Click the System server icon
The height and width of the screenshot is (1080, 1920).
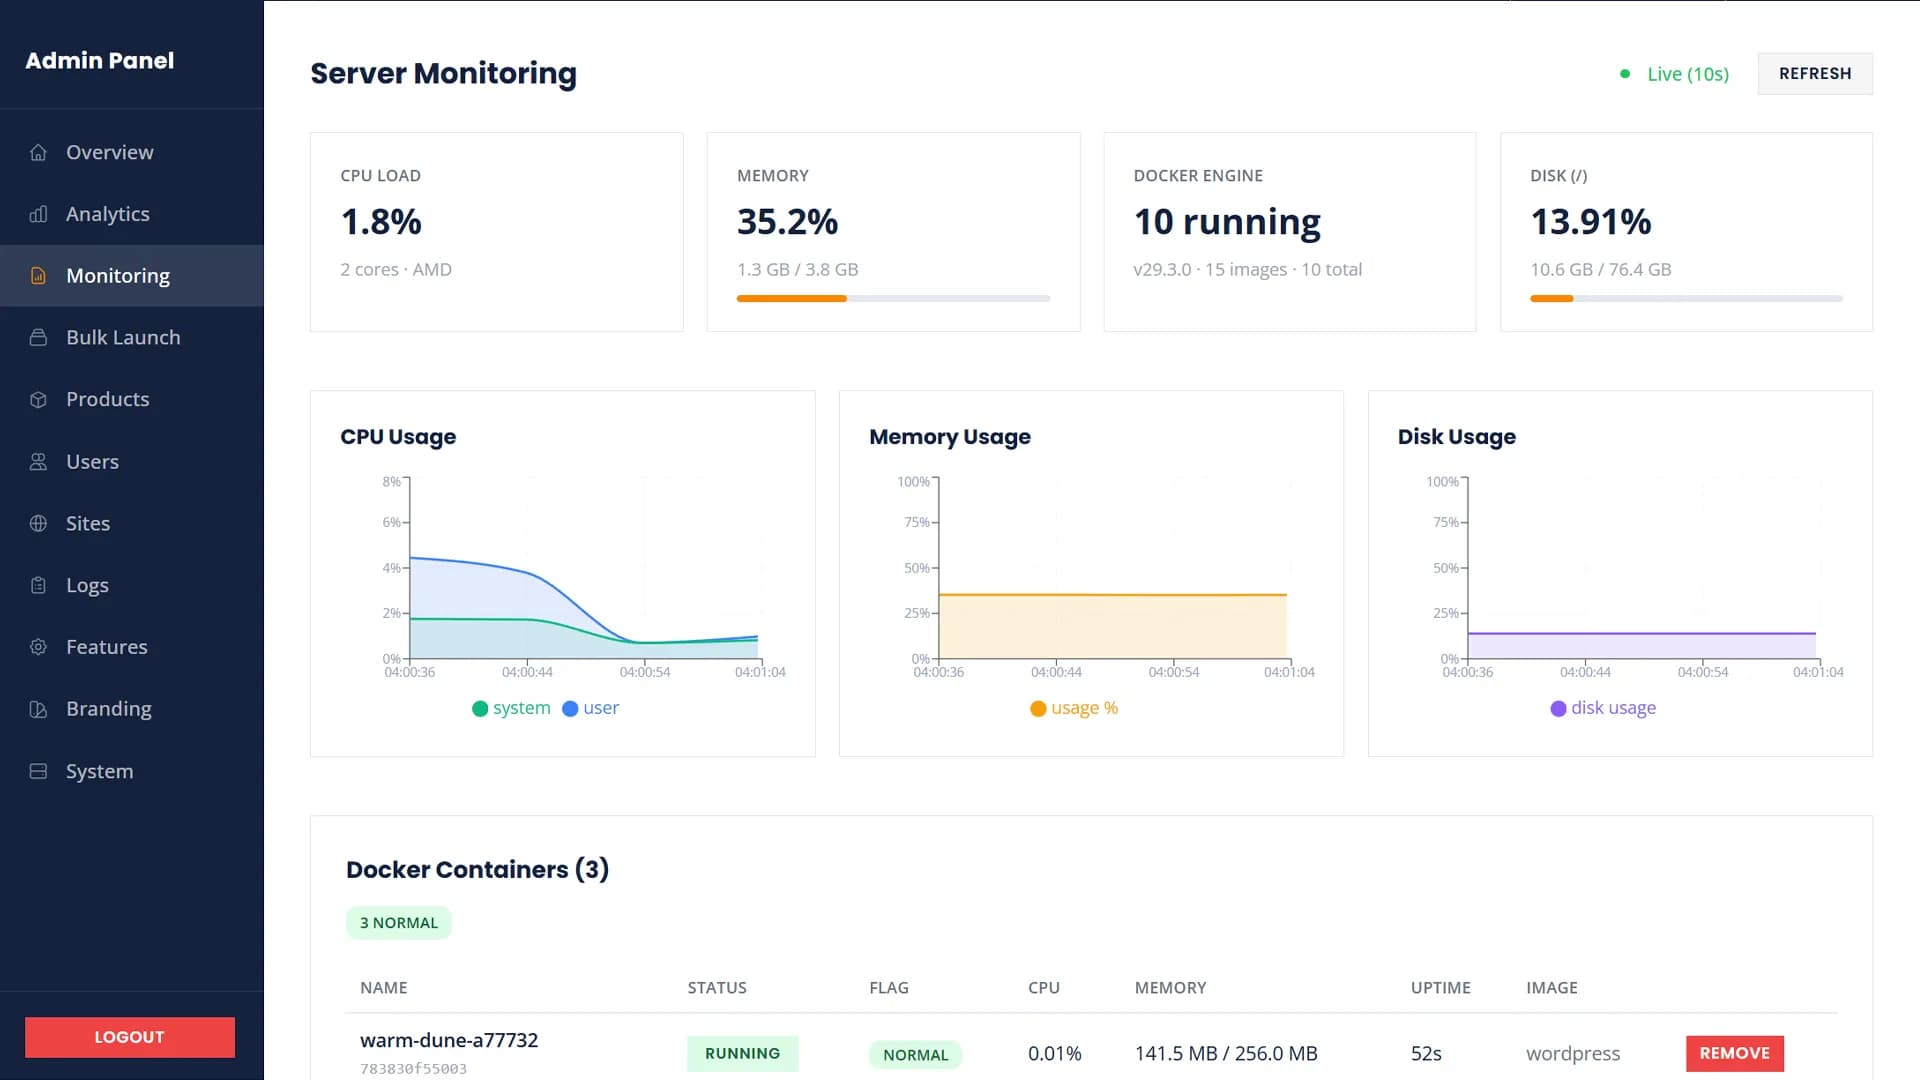(x=38, y=771)
